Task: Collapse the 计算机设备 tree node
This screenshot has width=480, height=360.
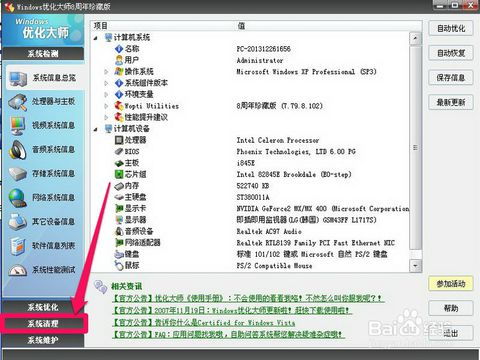Action: [96, 129]
